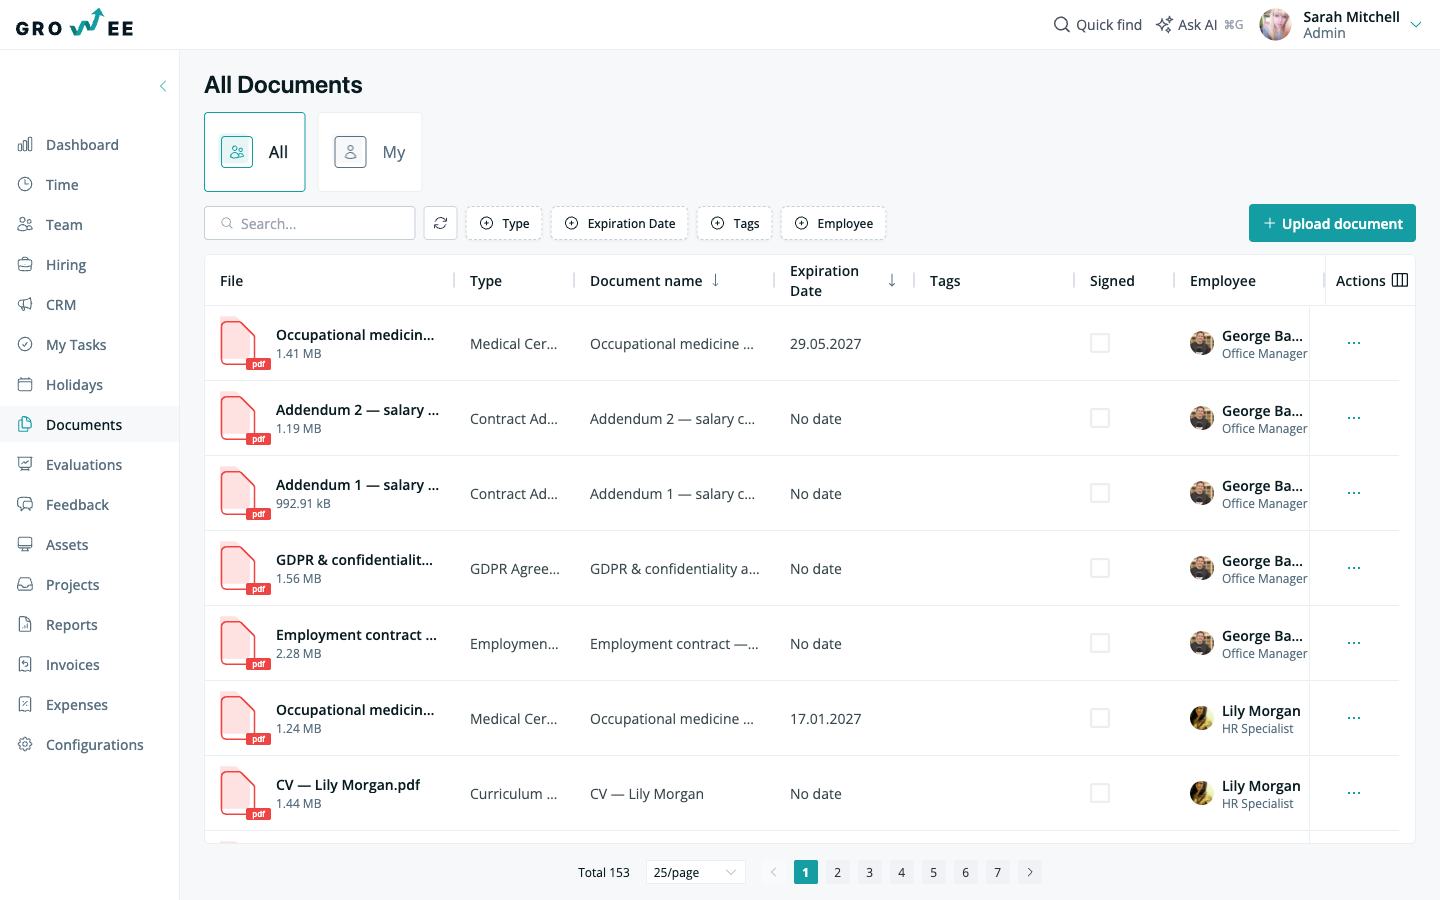Open the Tags filter

pyautogui.click(x=734, y=223)
